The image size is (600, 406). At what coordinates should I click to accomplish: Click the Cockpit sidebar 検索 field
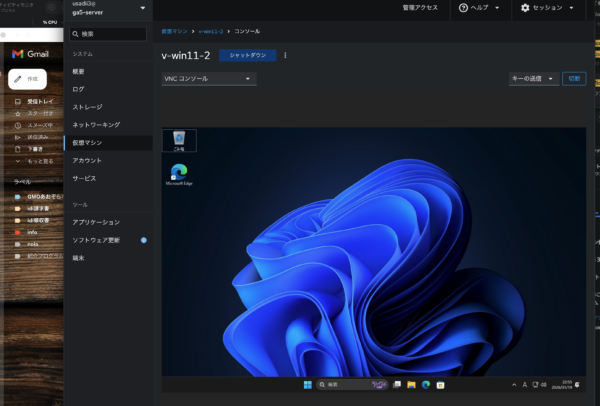tap(108, 35)
